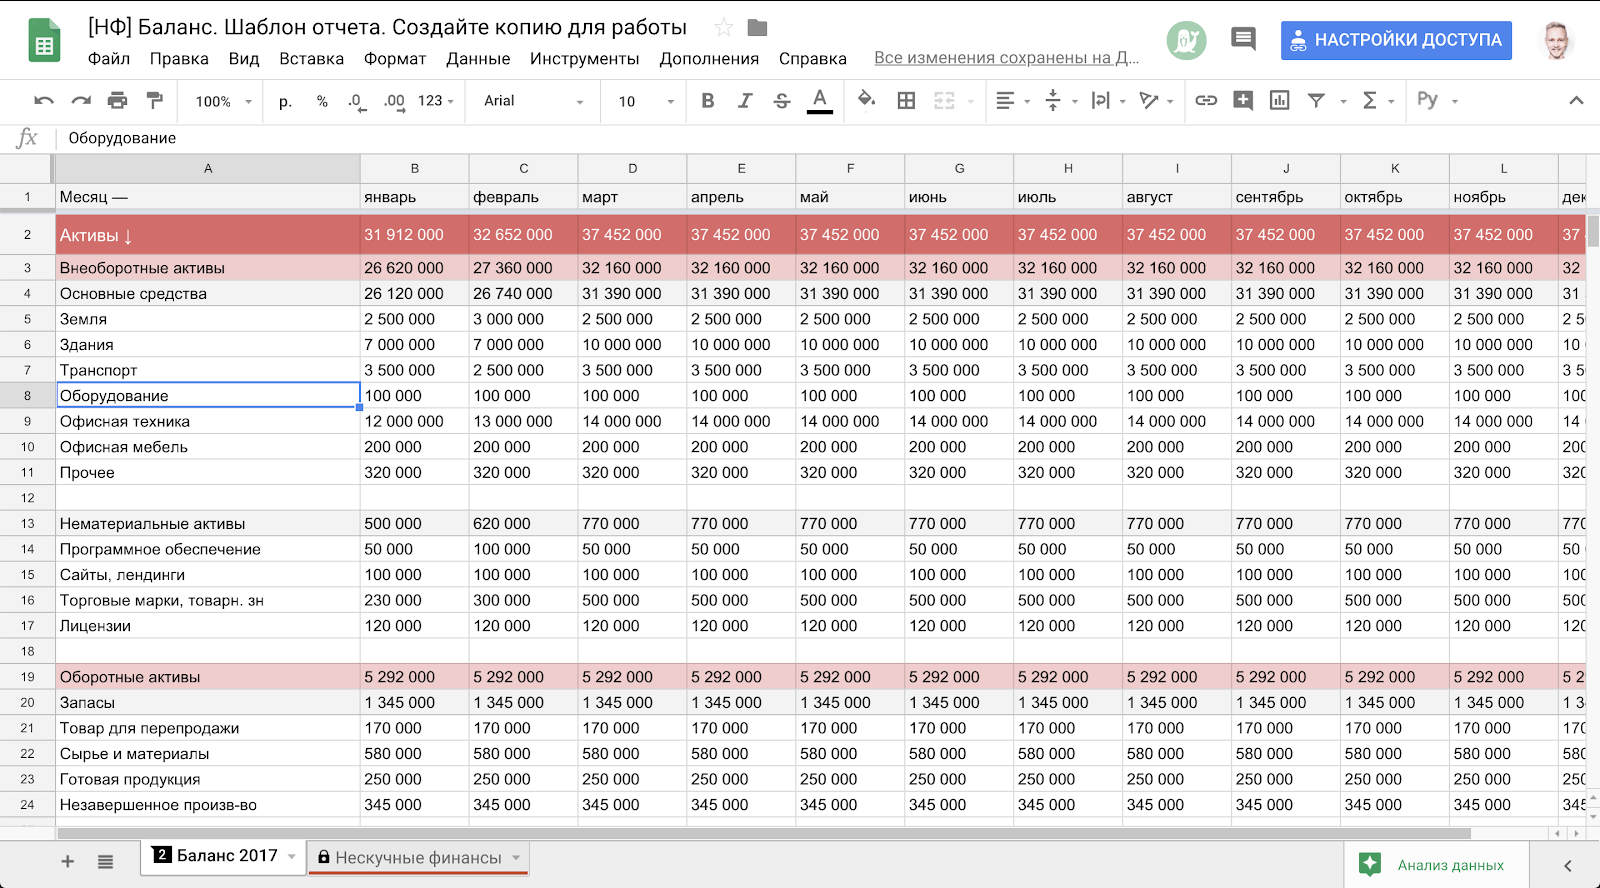This screenshot has width=1600, height=888.
Task: Open the Дополнения menu
Action: (709, 59)
